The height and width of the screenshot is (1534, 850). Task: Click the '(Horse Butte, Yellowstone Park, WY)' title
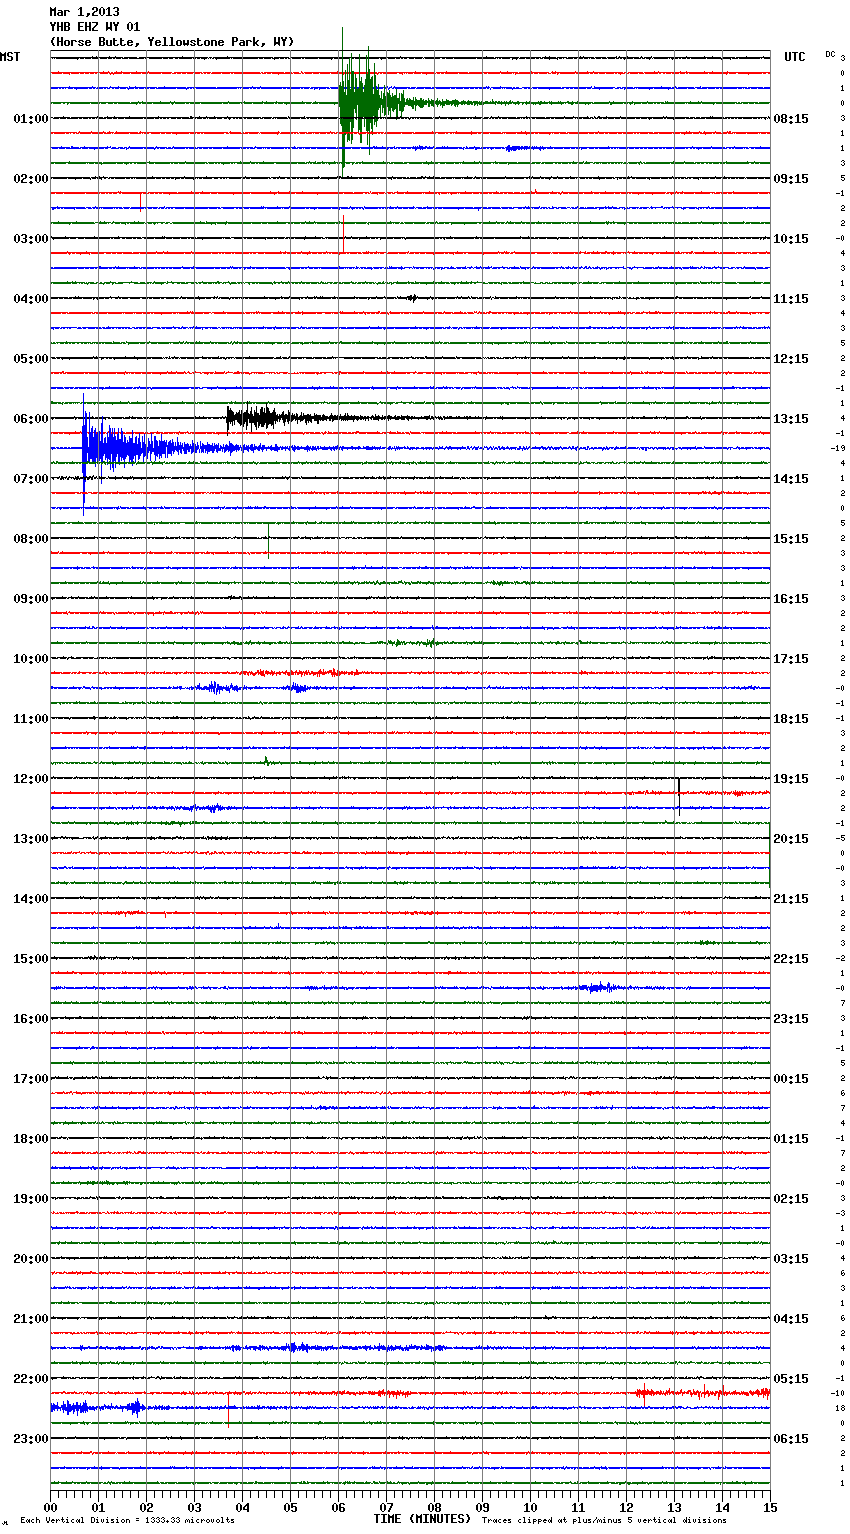click(172, 42)
